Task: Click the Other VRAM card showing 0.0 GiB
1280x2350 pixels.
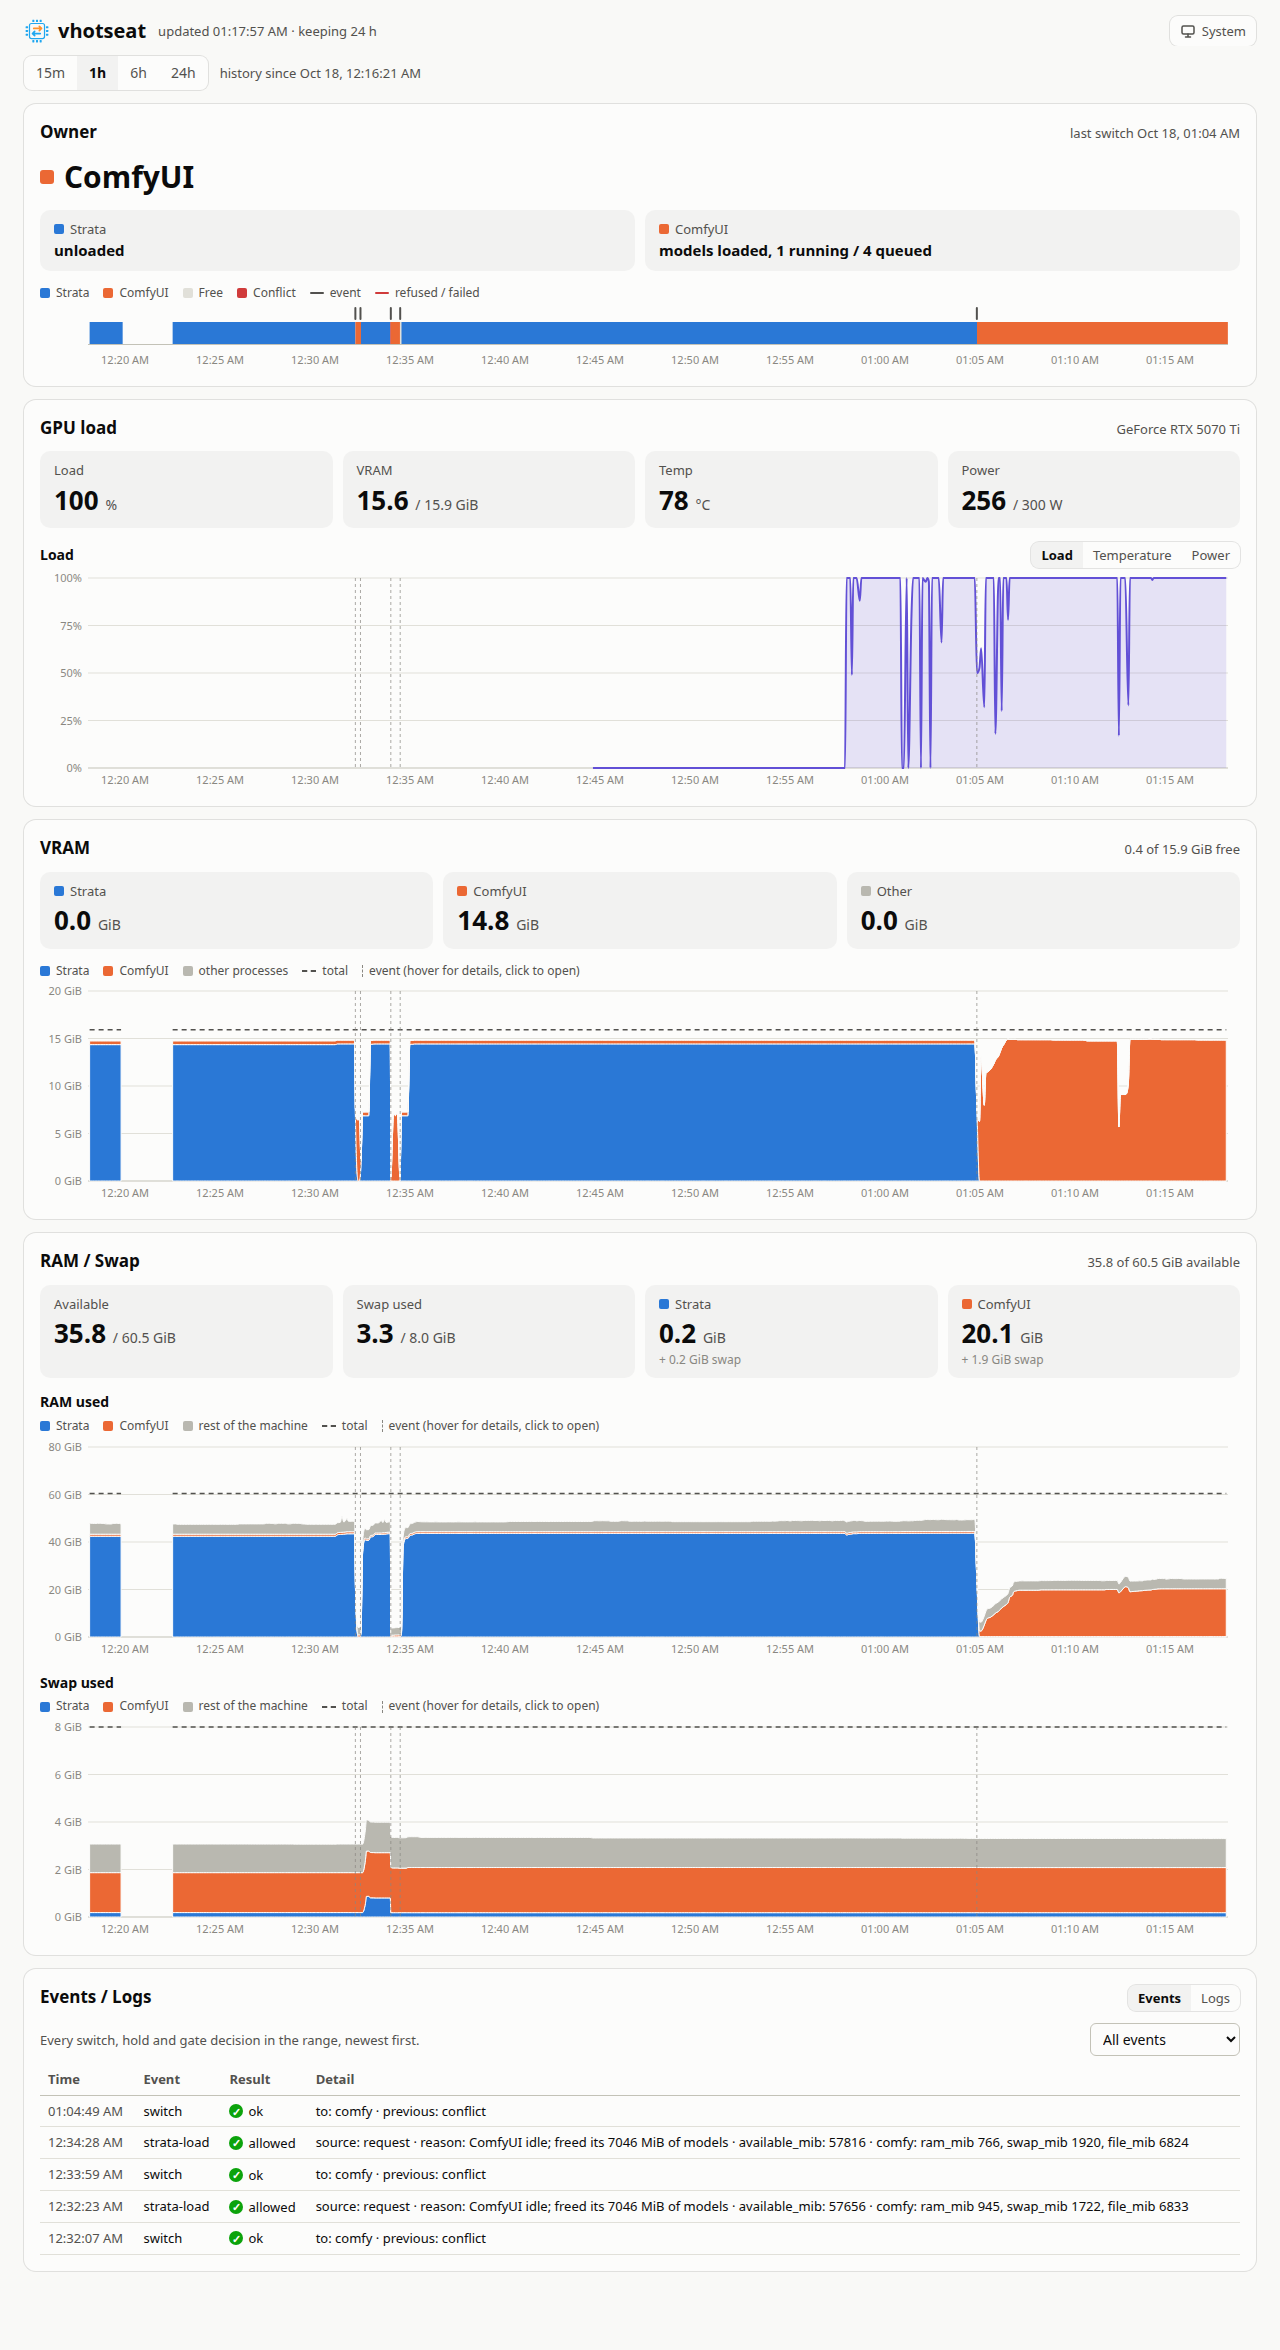Action: [x=1043, y=910]
